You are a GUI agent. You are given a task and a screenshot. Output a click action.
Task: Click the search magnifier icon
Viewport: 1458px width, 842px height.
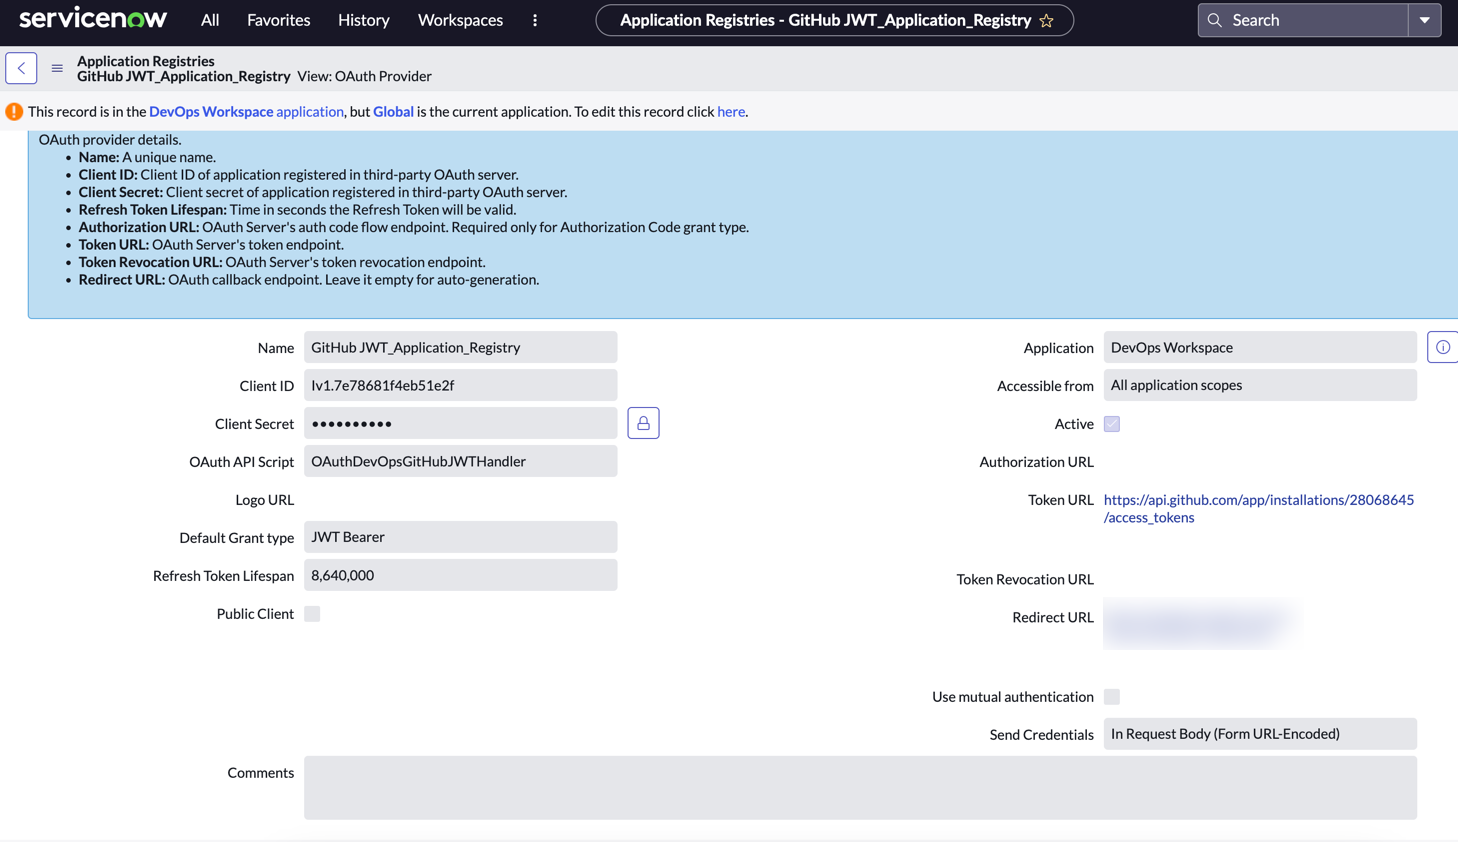click(x=1215, y=20)
